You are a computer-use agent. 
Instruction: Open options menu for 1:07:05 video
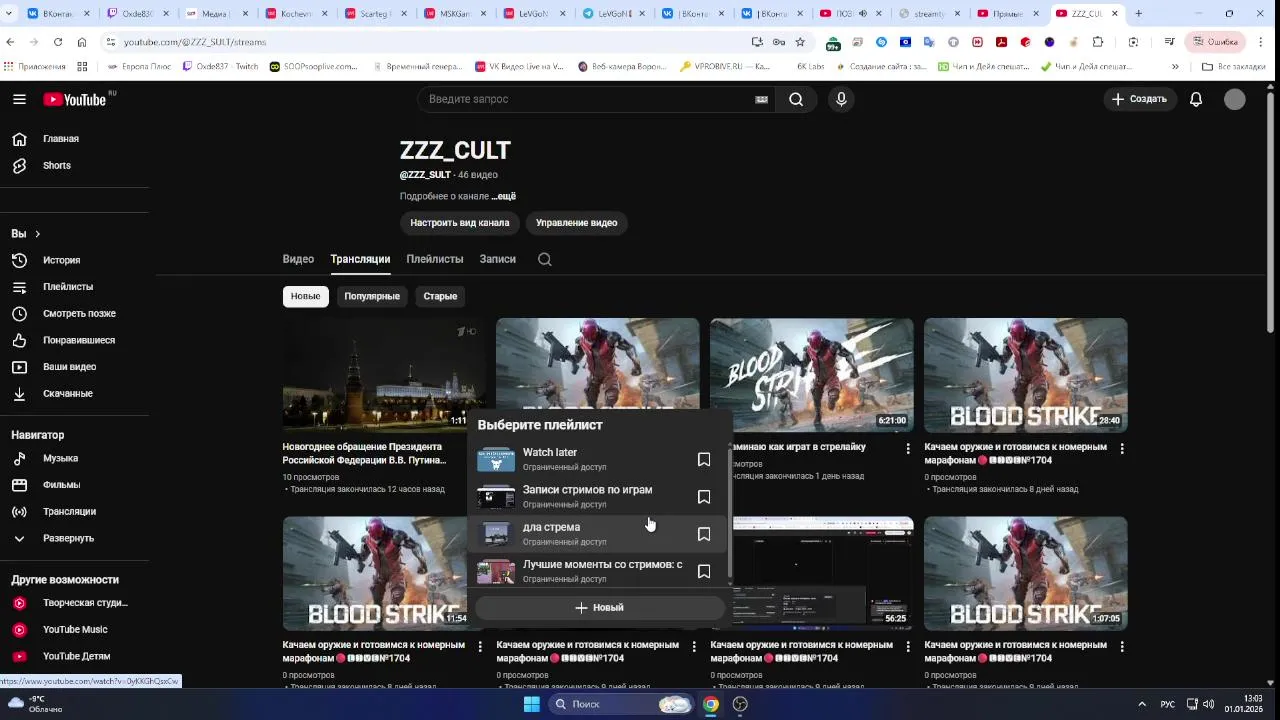[1122, 647]
